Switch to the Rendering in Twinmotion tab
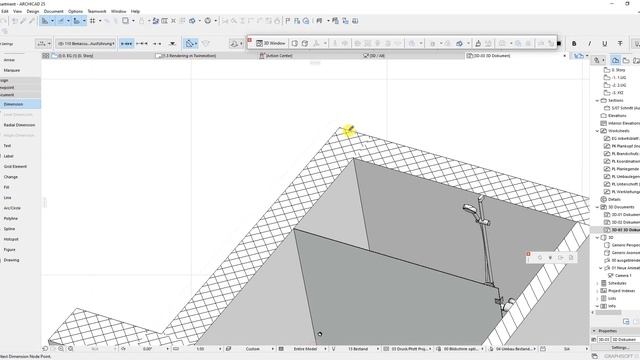Screen dimensions: 640x360 tap(206, 56)
